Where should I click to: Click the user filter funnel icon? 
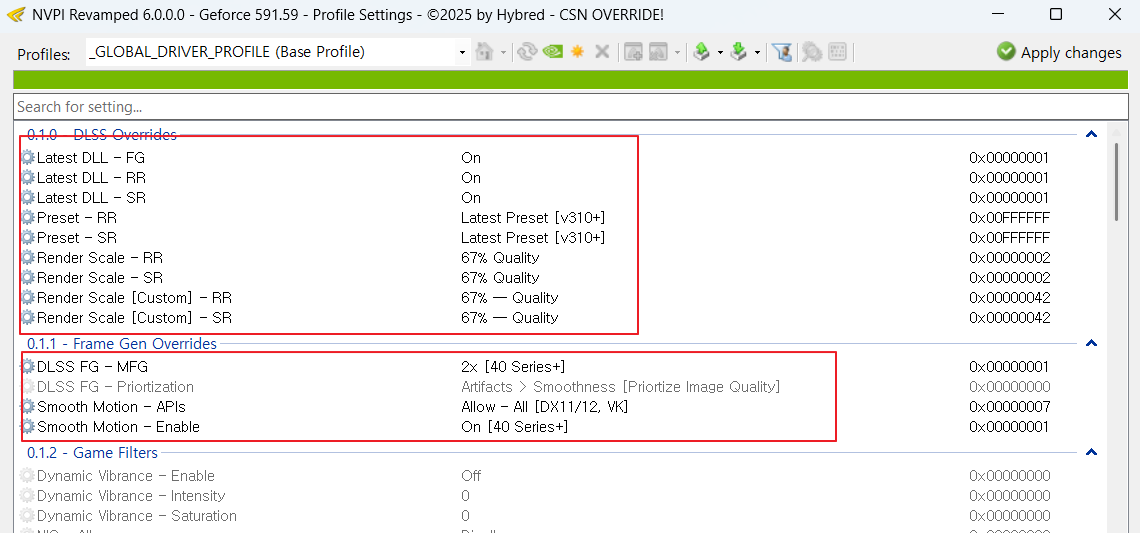pos(782,52)
